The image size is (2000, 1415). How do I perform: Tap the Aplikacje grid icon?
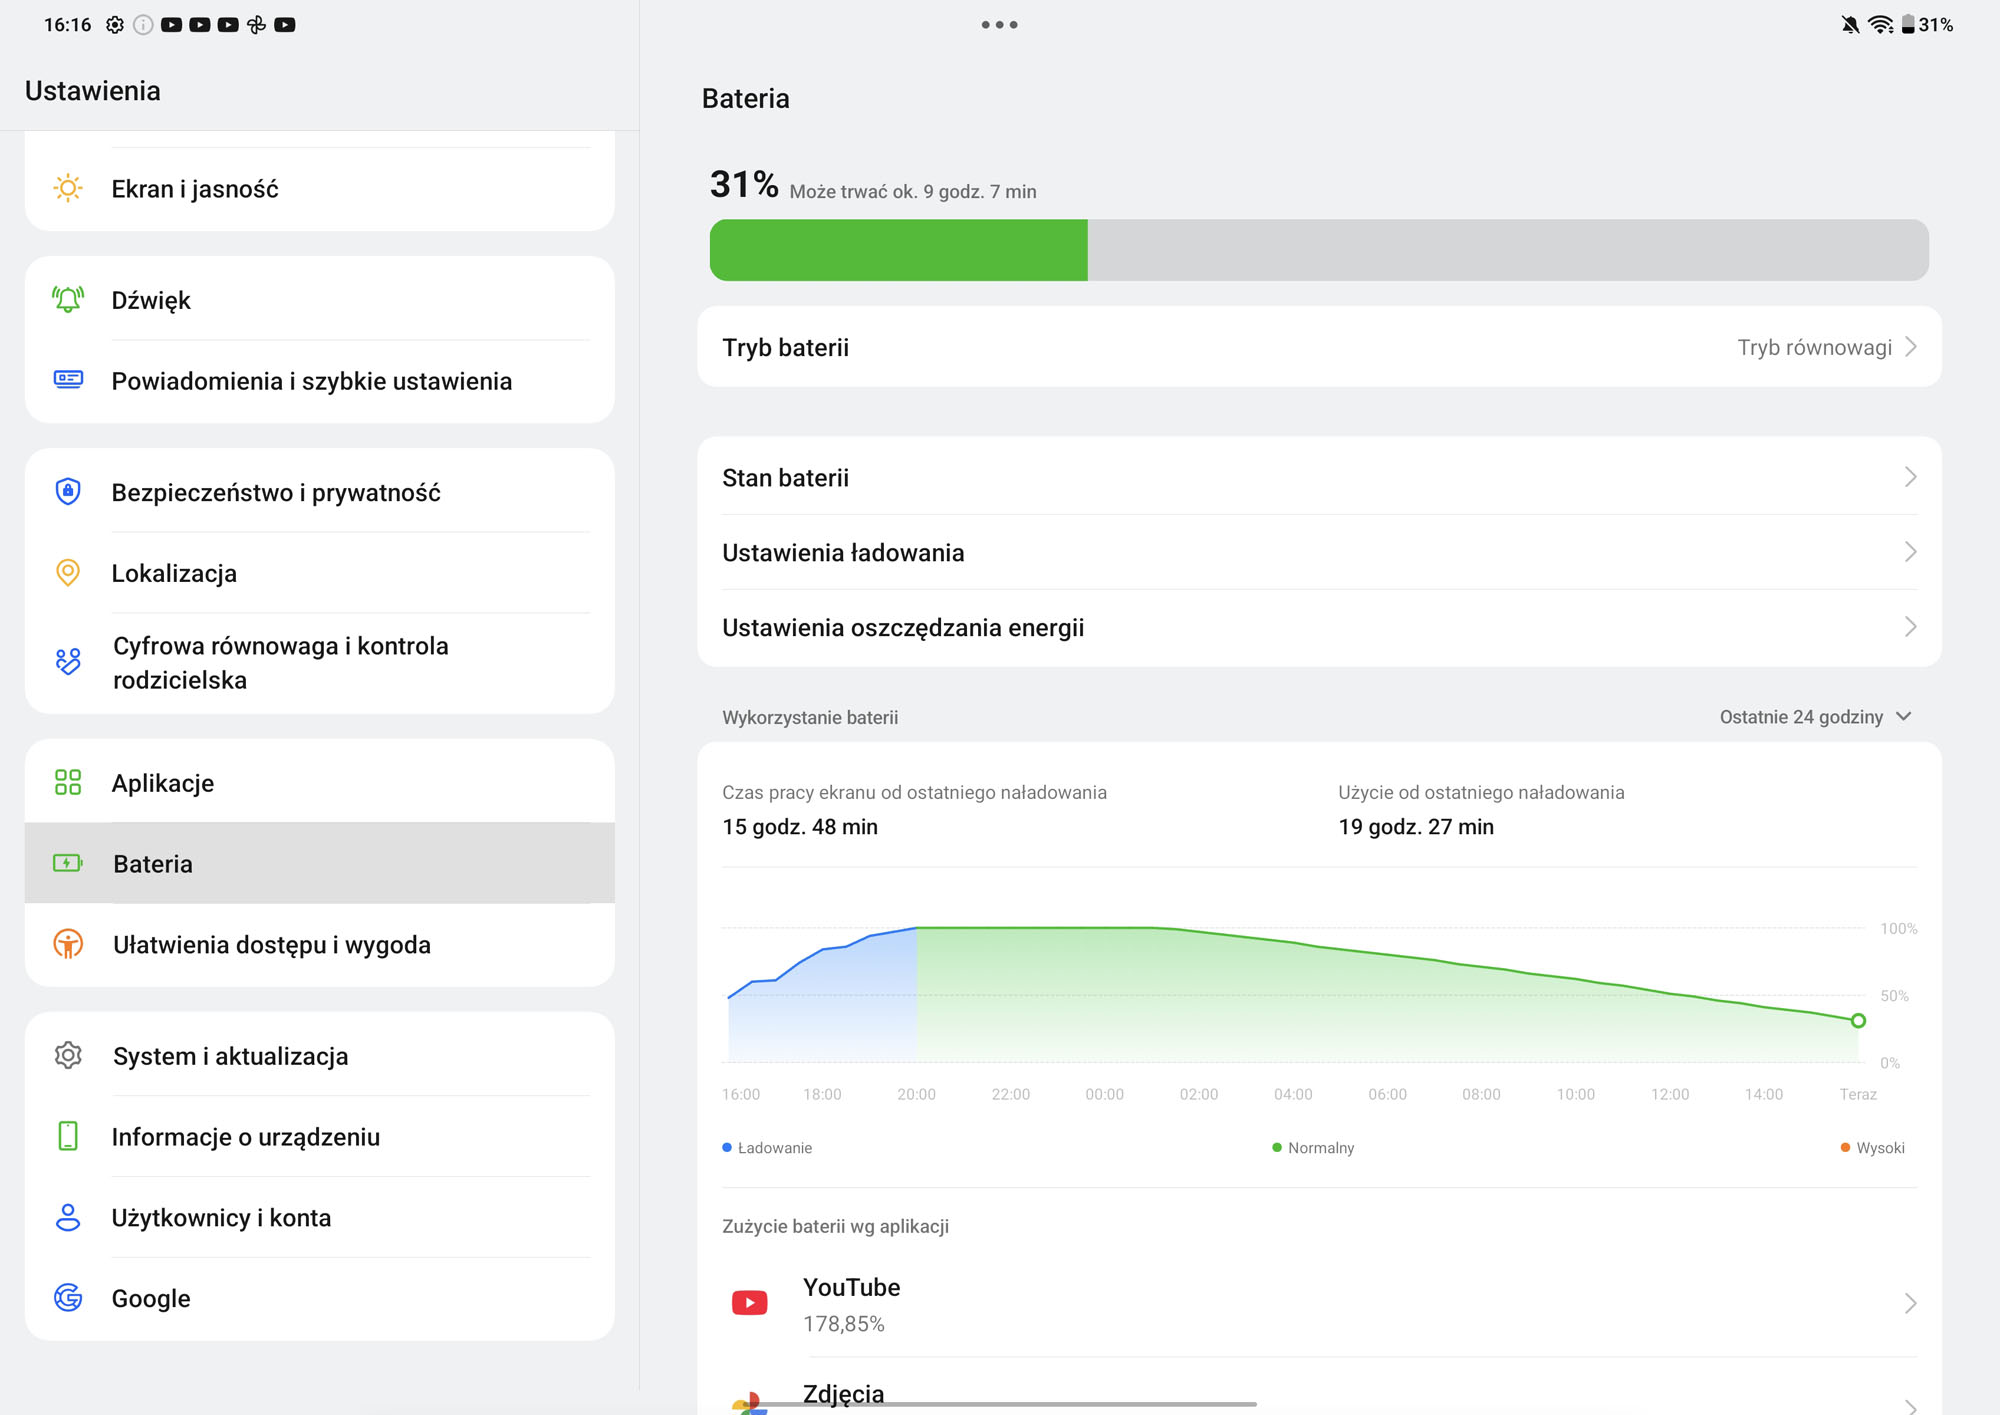tap(68, 782)
